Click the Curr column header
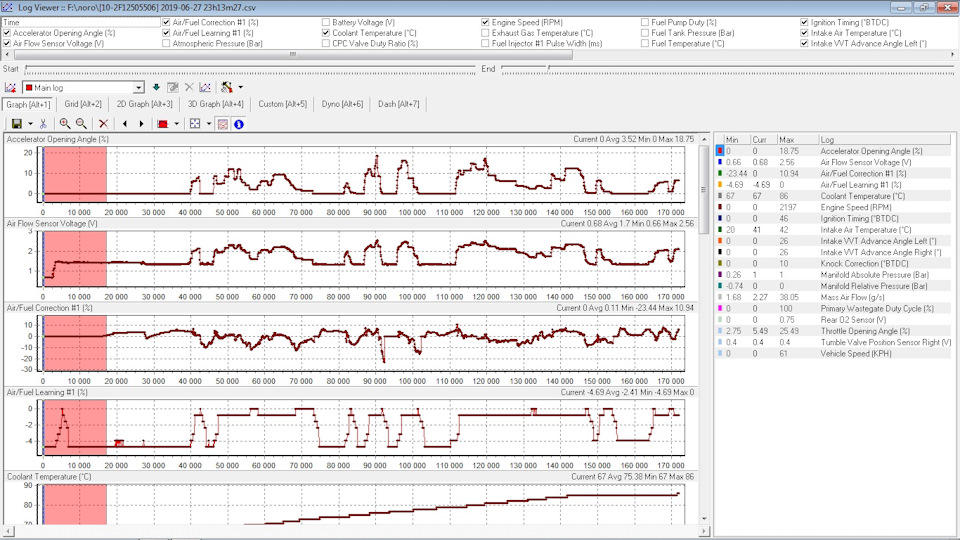960x540 pixels. [764, 140]
